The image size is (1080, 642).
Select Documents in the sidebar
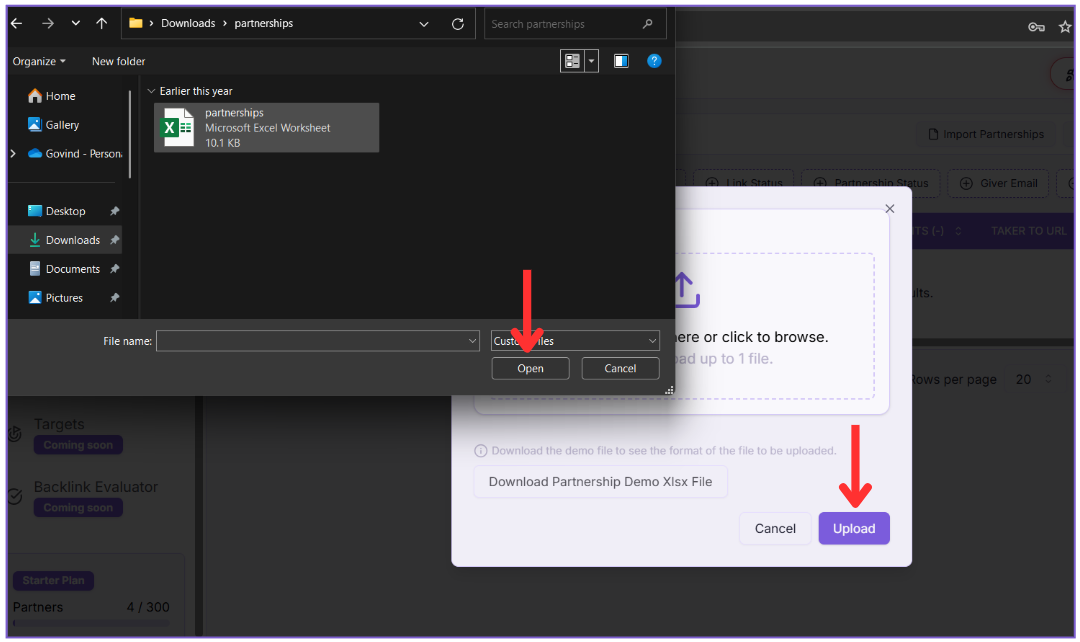point(72,269)
